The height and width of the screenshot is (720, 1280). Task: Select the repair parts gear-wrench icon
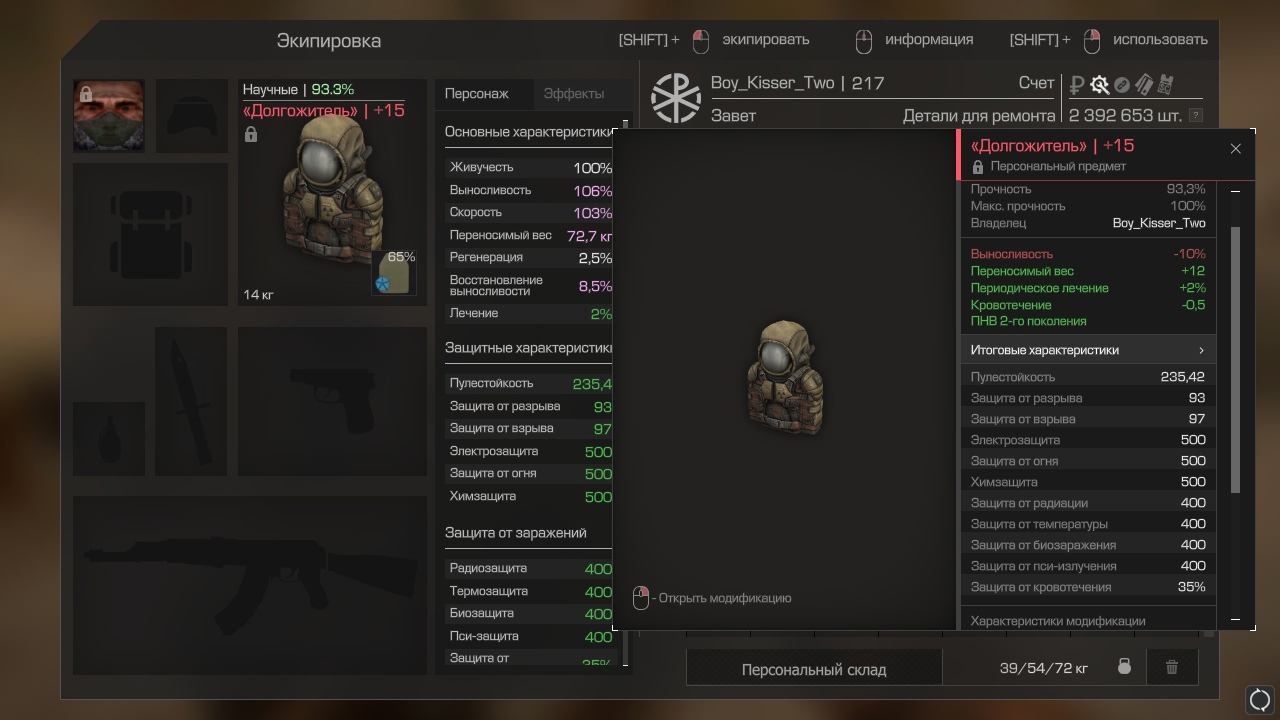(x=1100, y=85)
